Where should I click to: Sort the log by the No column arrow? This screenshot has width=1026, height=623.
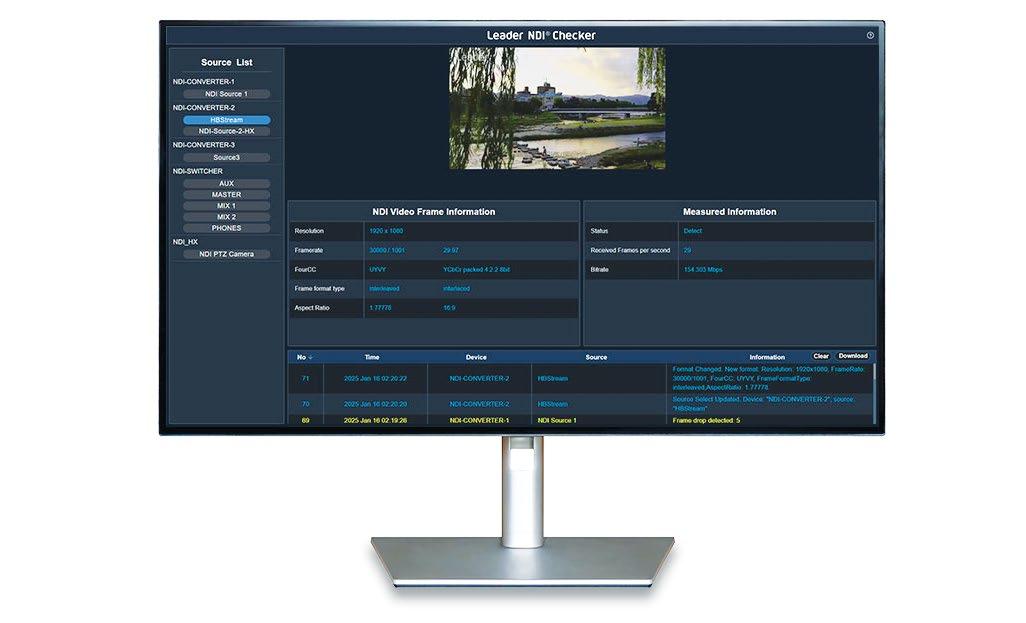310,357
